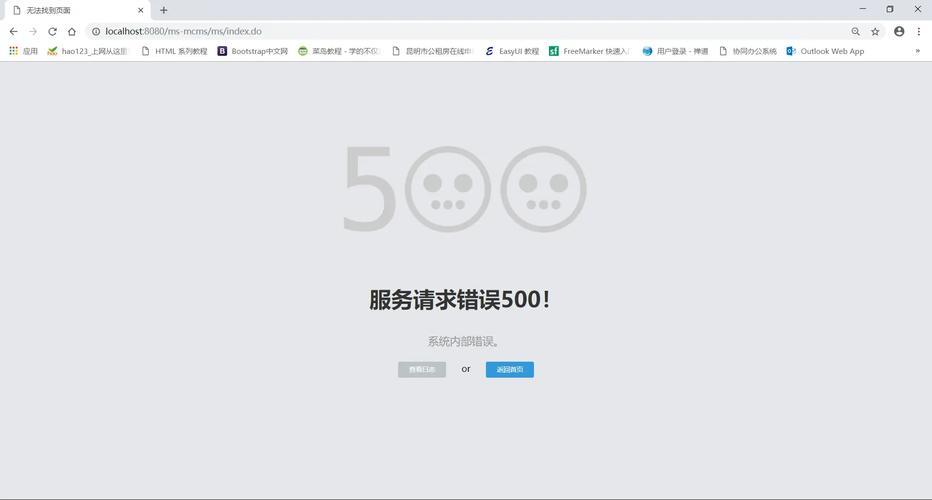The width and height of the screenshot is (932, 500).
Task: Reload the page with the refresh icon
Action: click(52, 31)
